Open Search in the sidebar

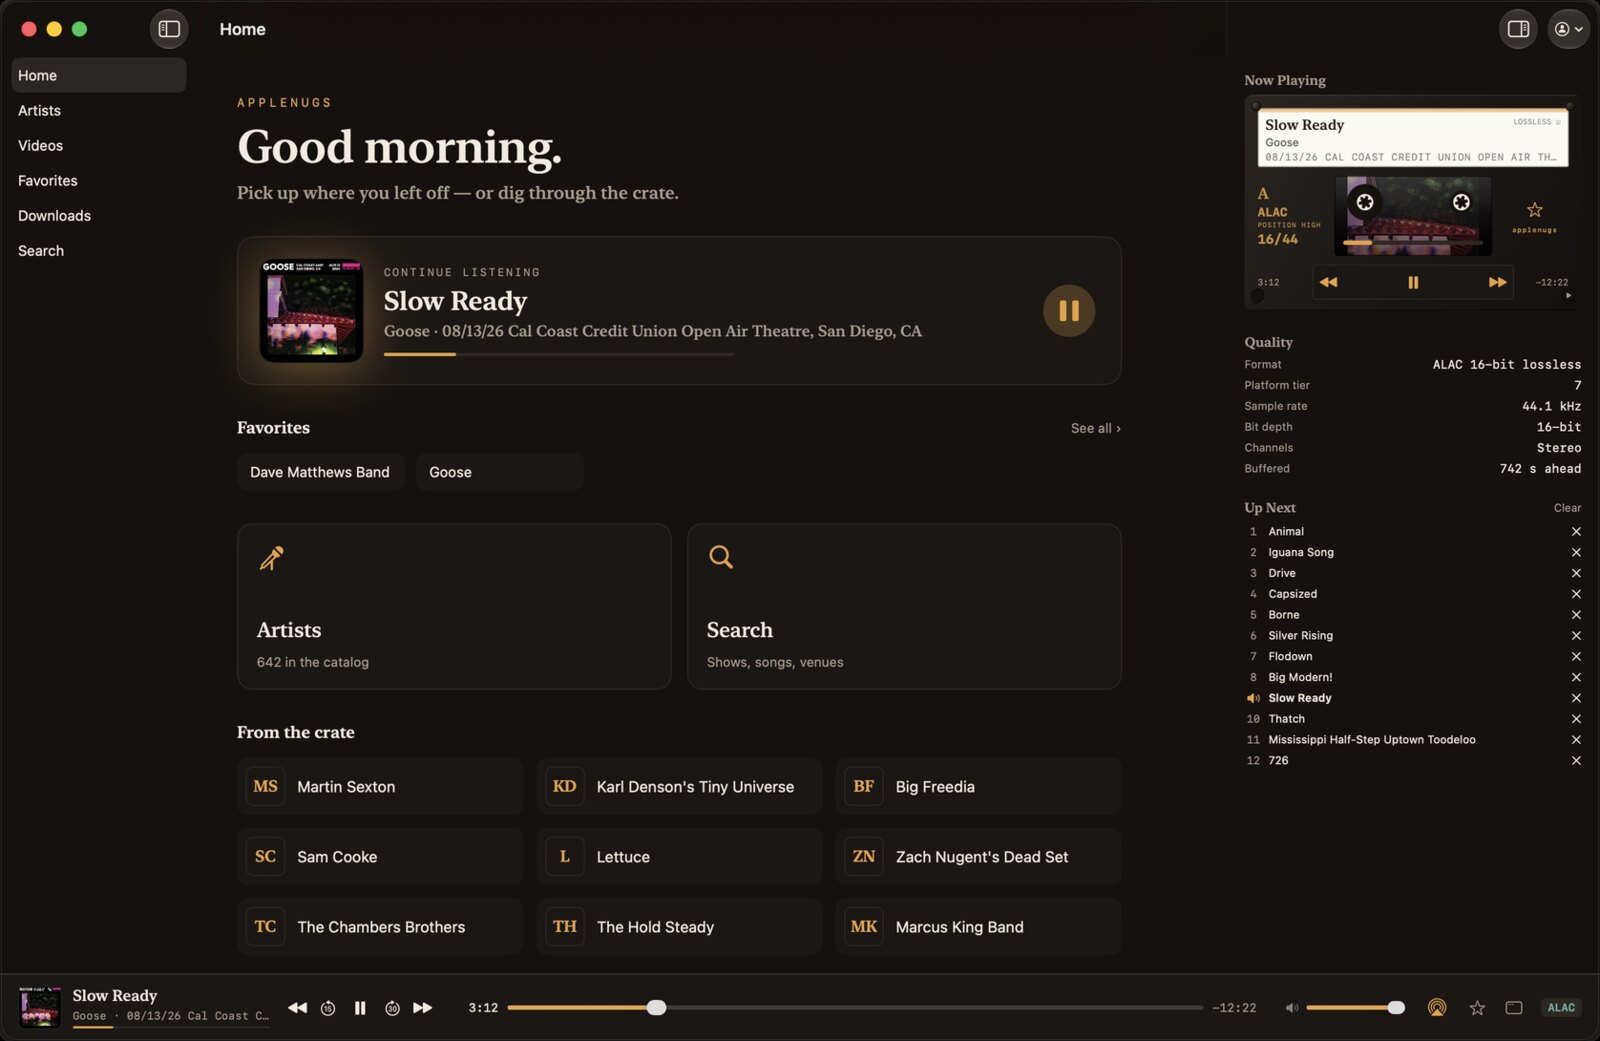(x=98, y=250)
